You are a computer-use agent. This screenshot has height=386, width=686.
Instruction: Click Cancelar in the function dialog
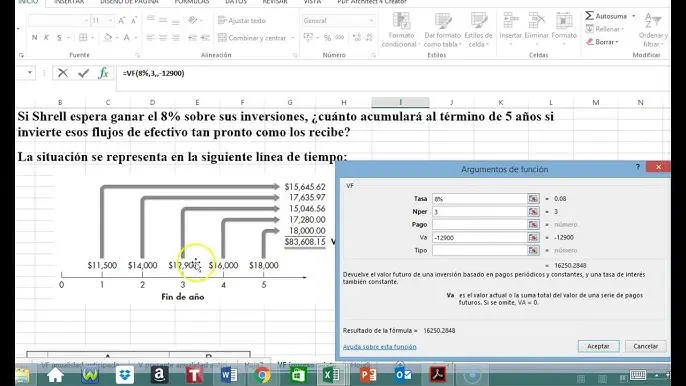(x=645, y=346)
